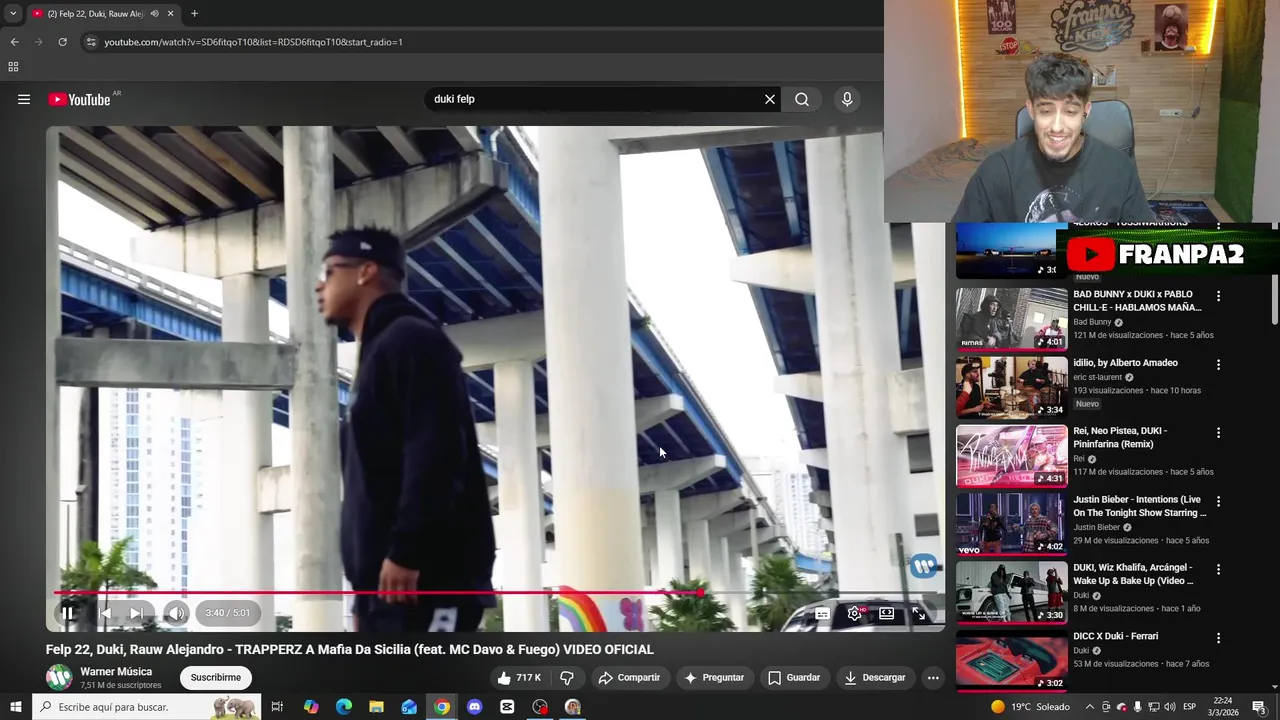Screen dimensions: 1280x720
Task: Open File Explorer from taskbar
Action: click(376, 707)
